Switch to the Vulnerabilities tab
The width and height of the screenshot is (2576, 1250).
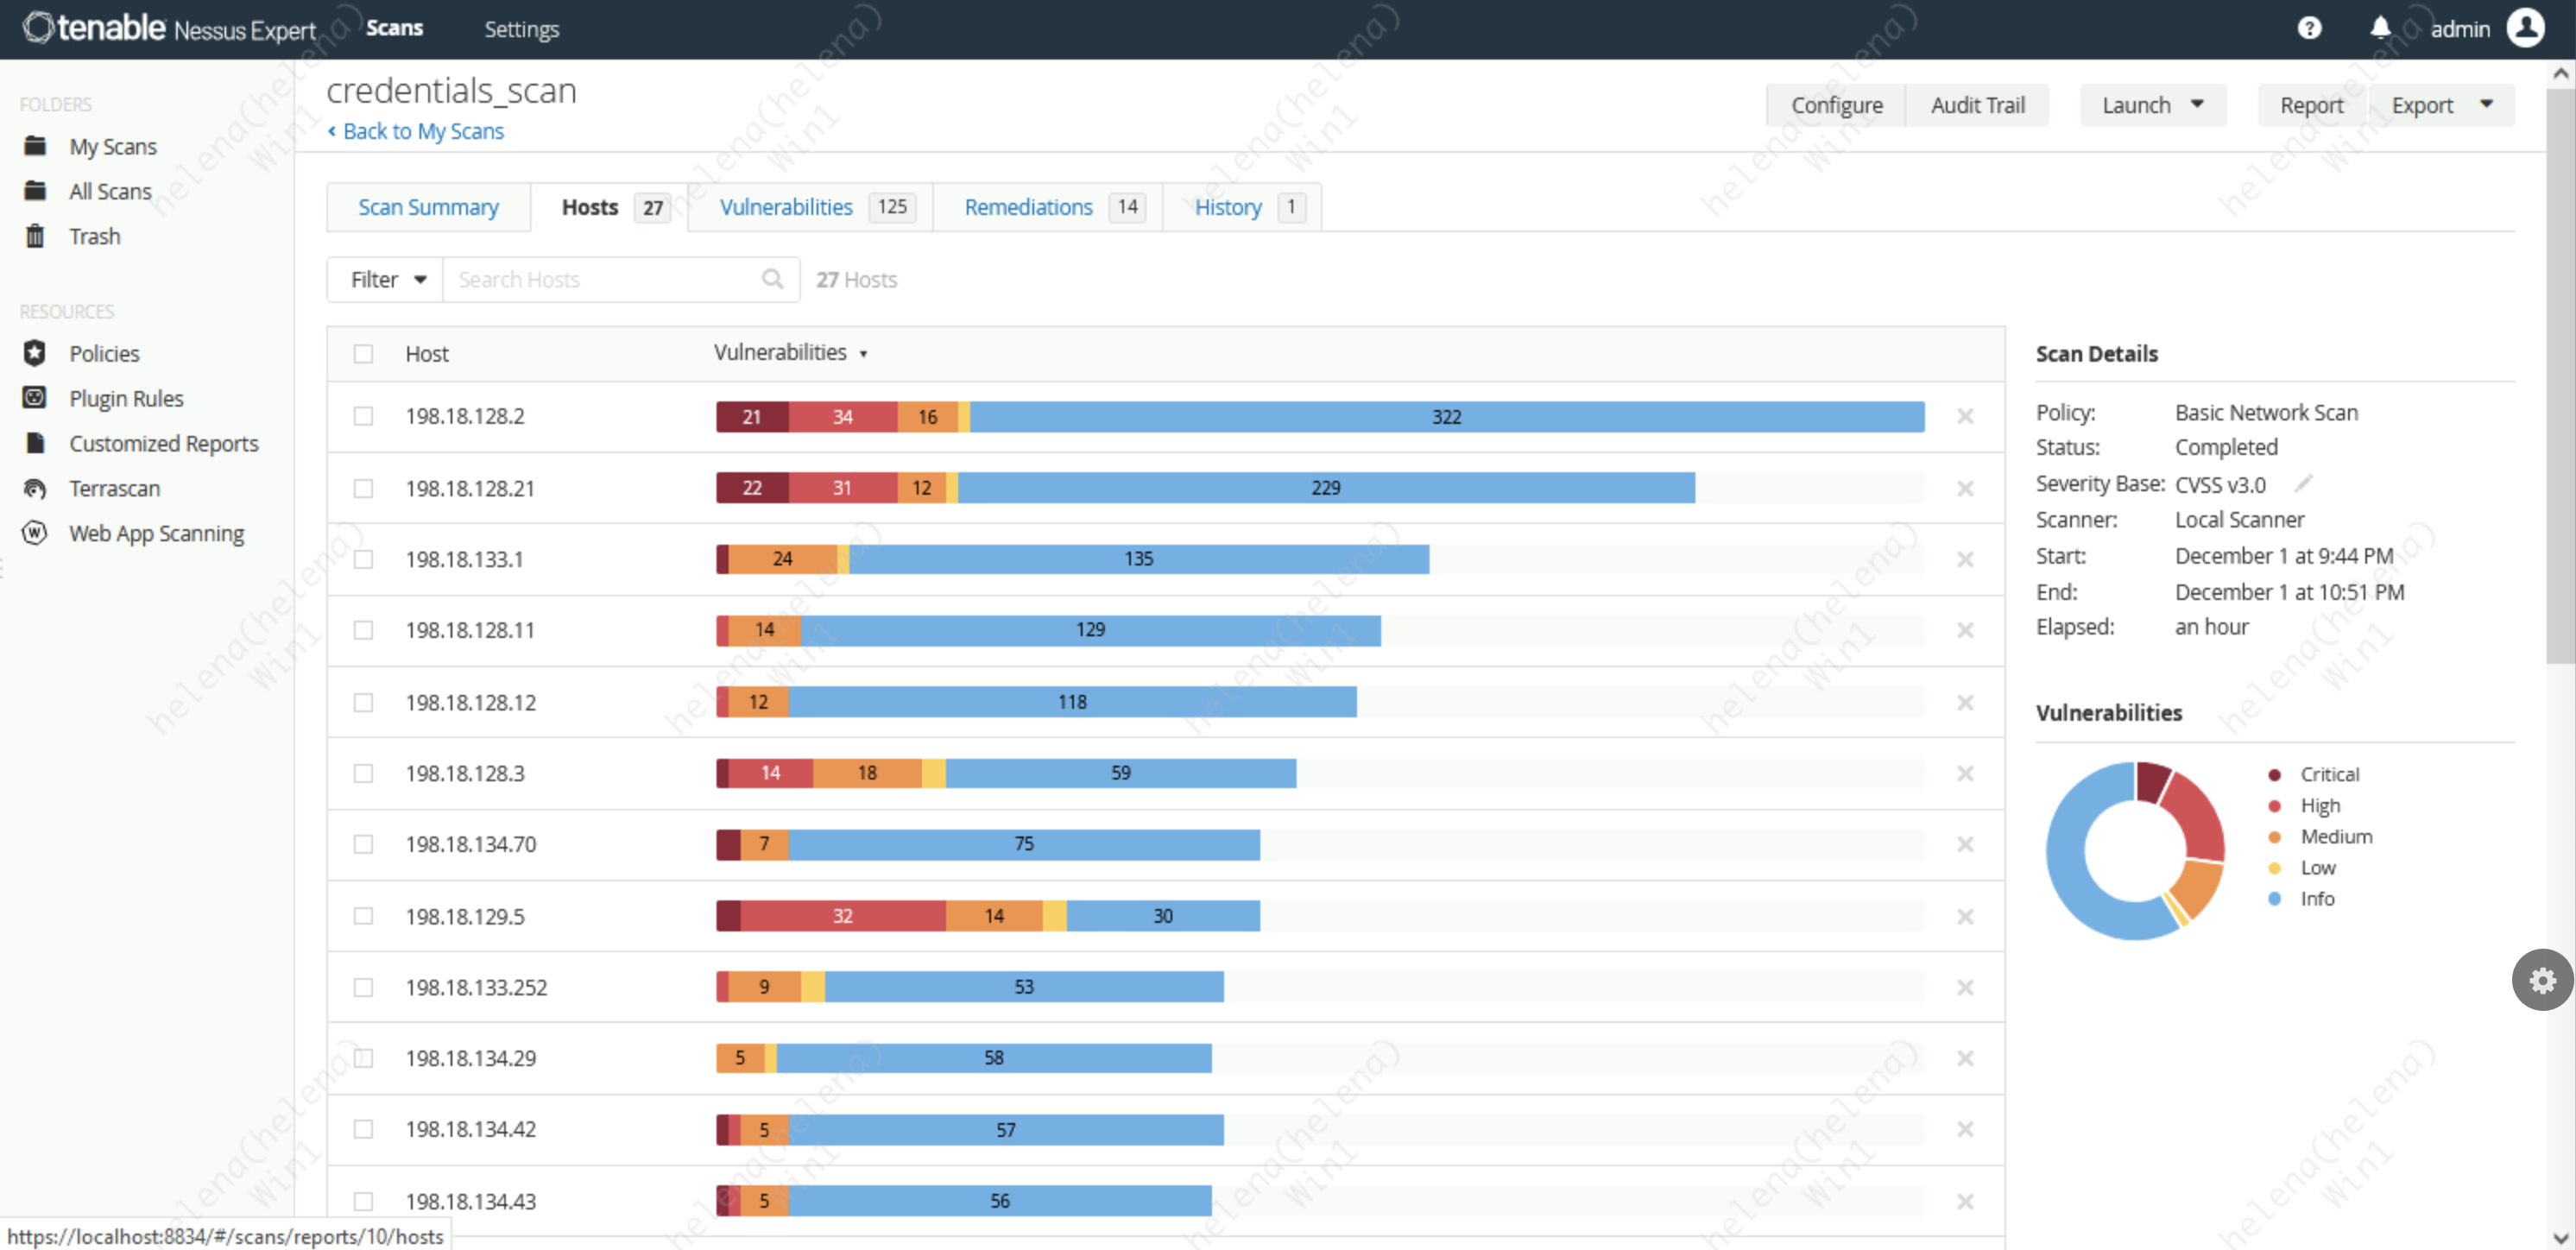click(x=786, y=207)
